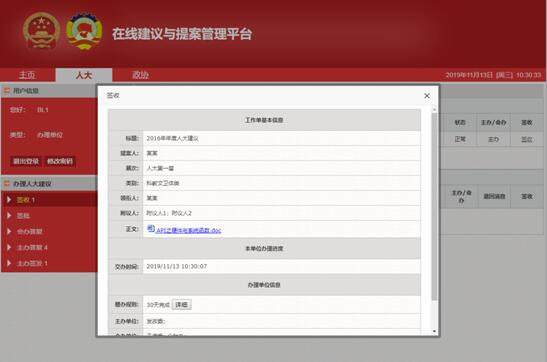Viewport: 547px width, 362px height.
Task: Close the 签收 dialog with the X
Action: click(427, 96)
